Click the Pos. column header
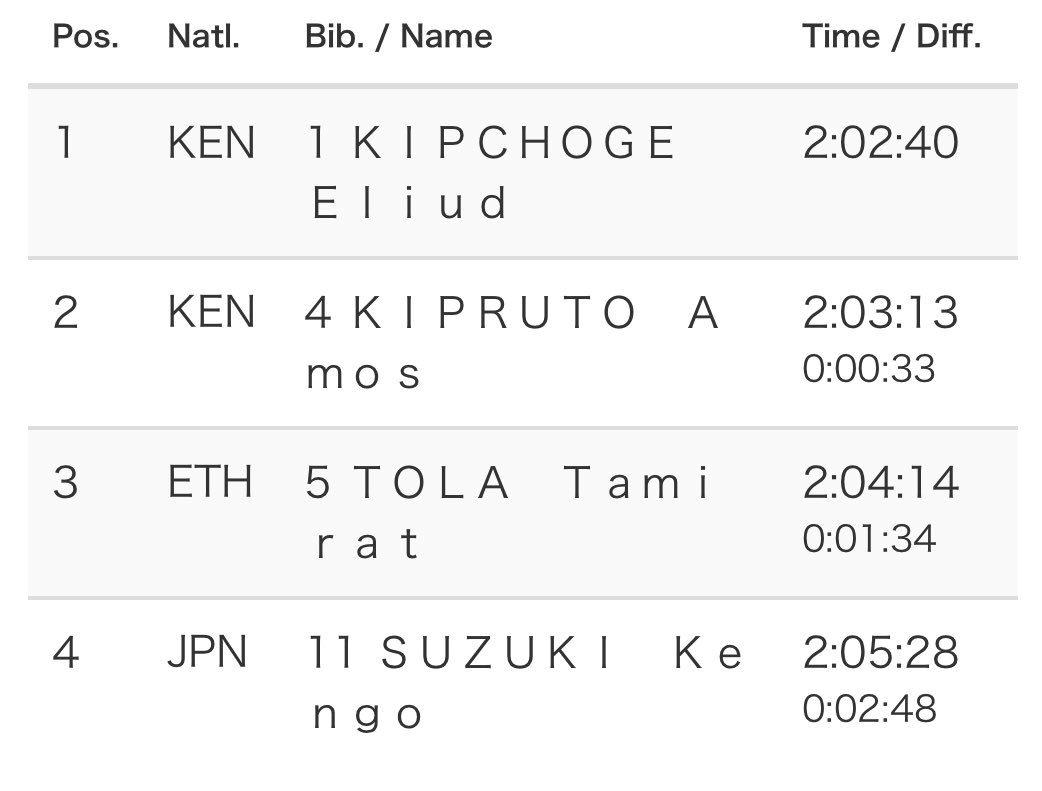This screenshot has height=791, width=1042. (85, 37)
